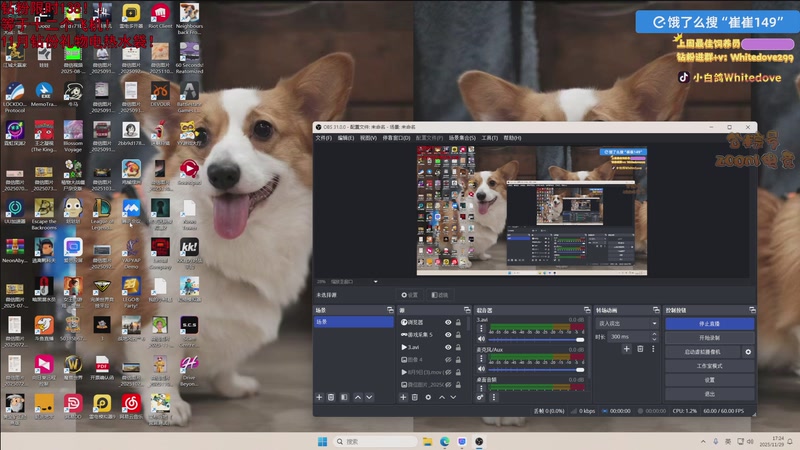Increase the transition duration with the stepper arrow
The width and height of the screenshot is (800, 450).
coord(653,335)
